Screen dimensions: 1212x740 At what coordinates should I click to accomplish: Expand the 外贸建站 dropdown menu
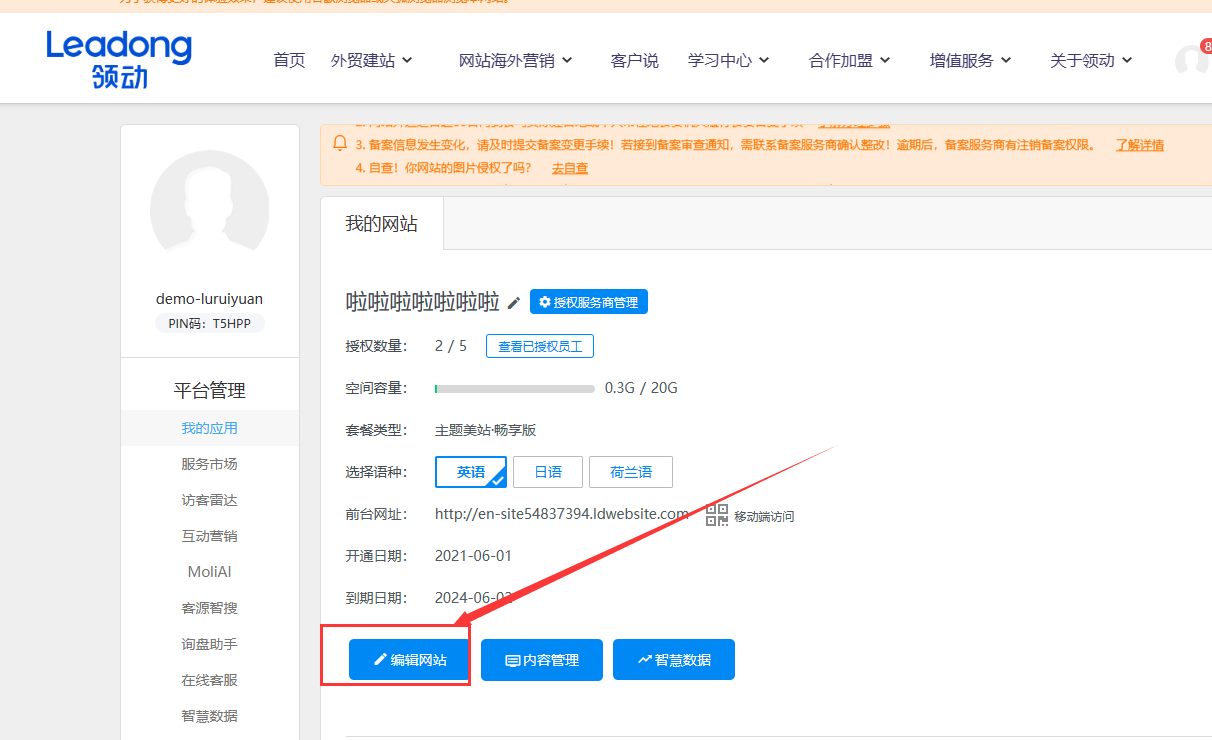(x=371, y=61)
